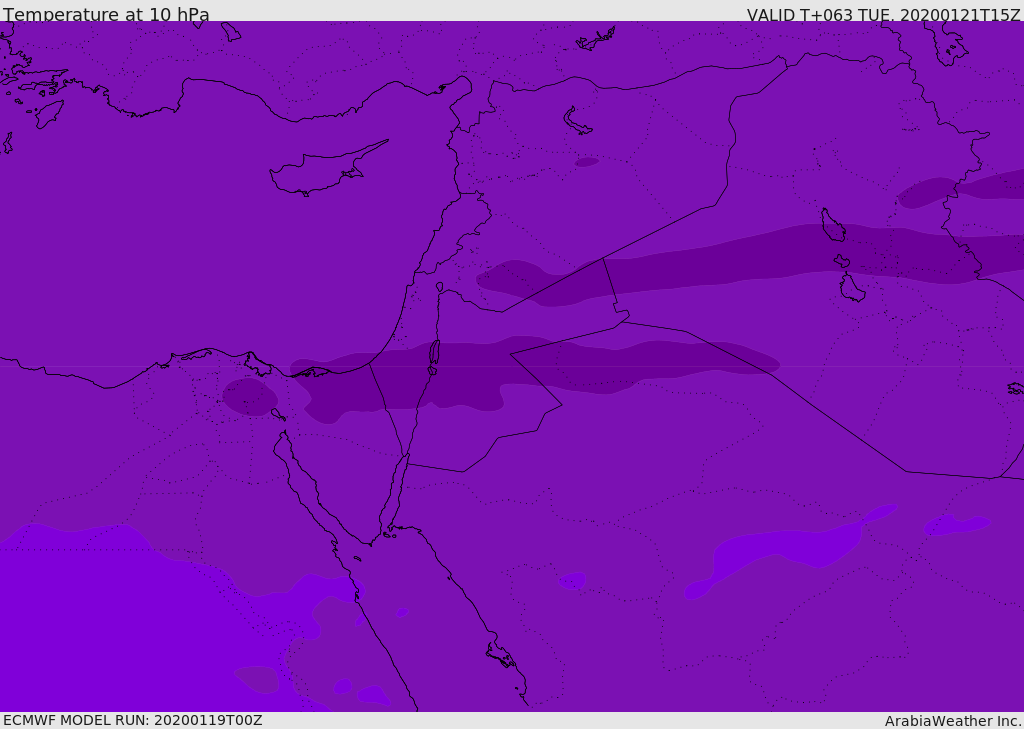Click the VALID T+063 timestamp text
1024x729 pixels.
883,15
